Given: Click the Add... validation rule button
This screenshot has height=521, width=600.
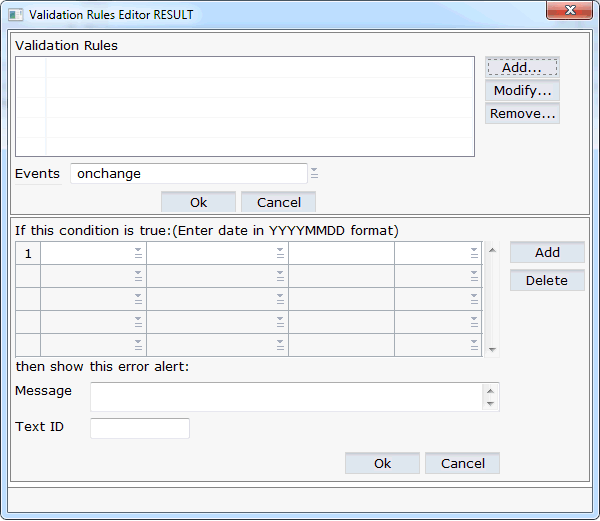Looking at the screenshot, I should 522,67.
